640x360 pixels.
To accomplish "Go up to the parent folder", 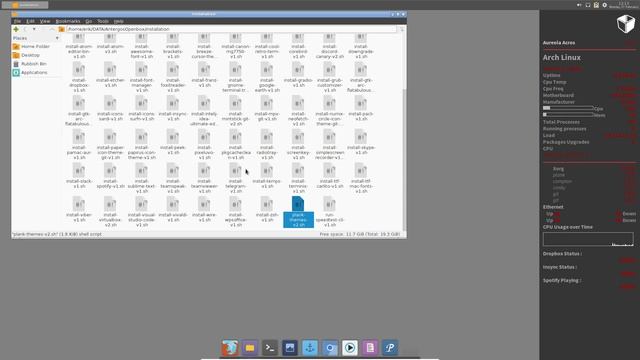I will (52, 29).
